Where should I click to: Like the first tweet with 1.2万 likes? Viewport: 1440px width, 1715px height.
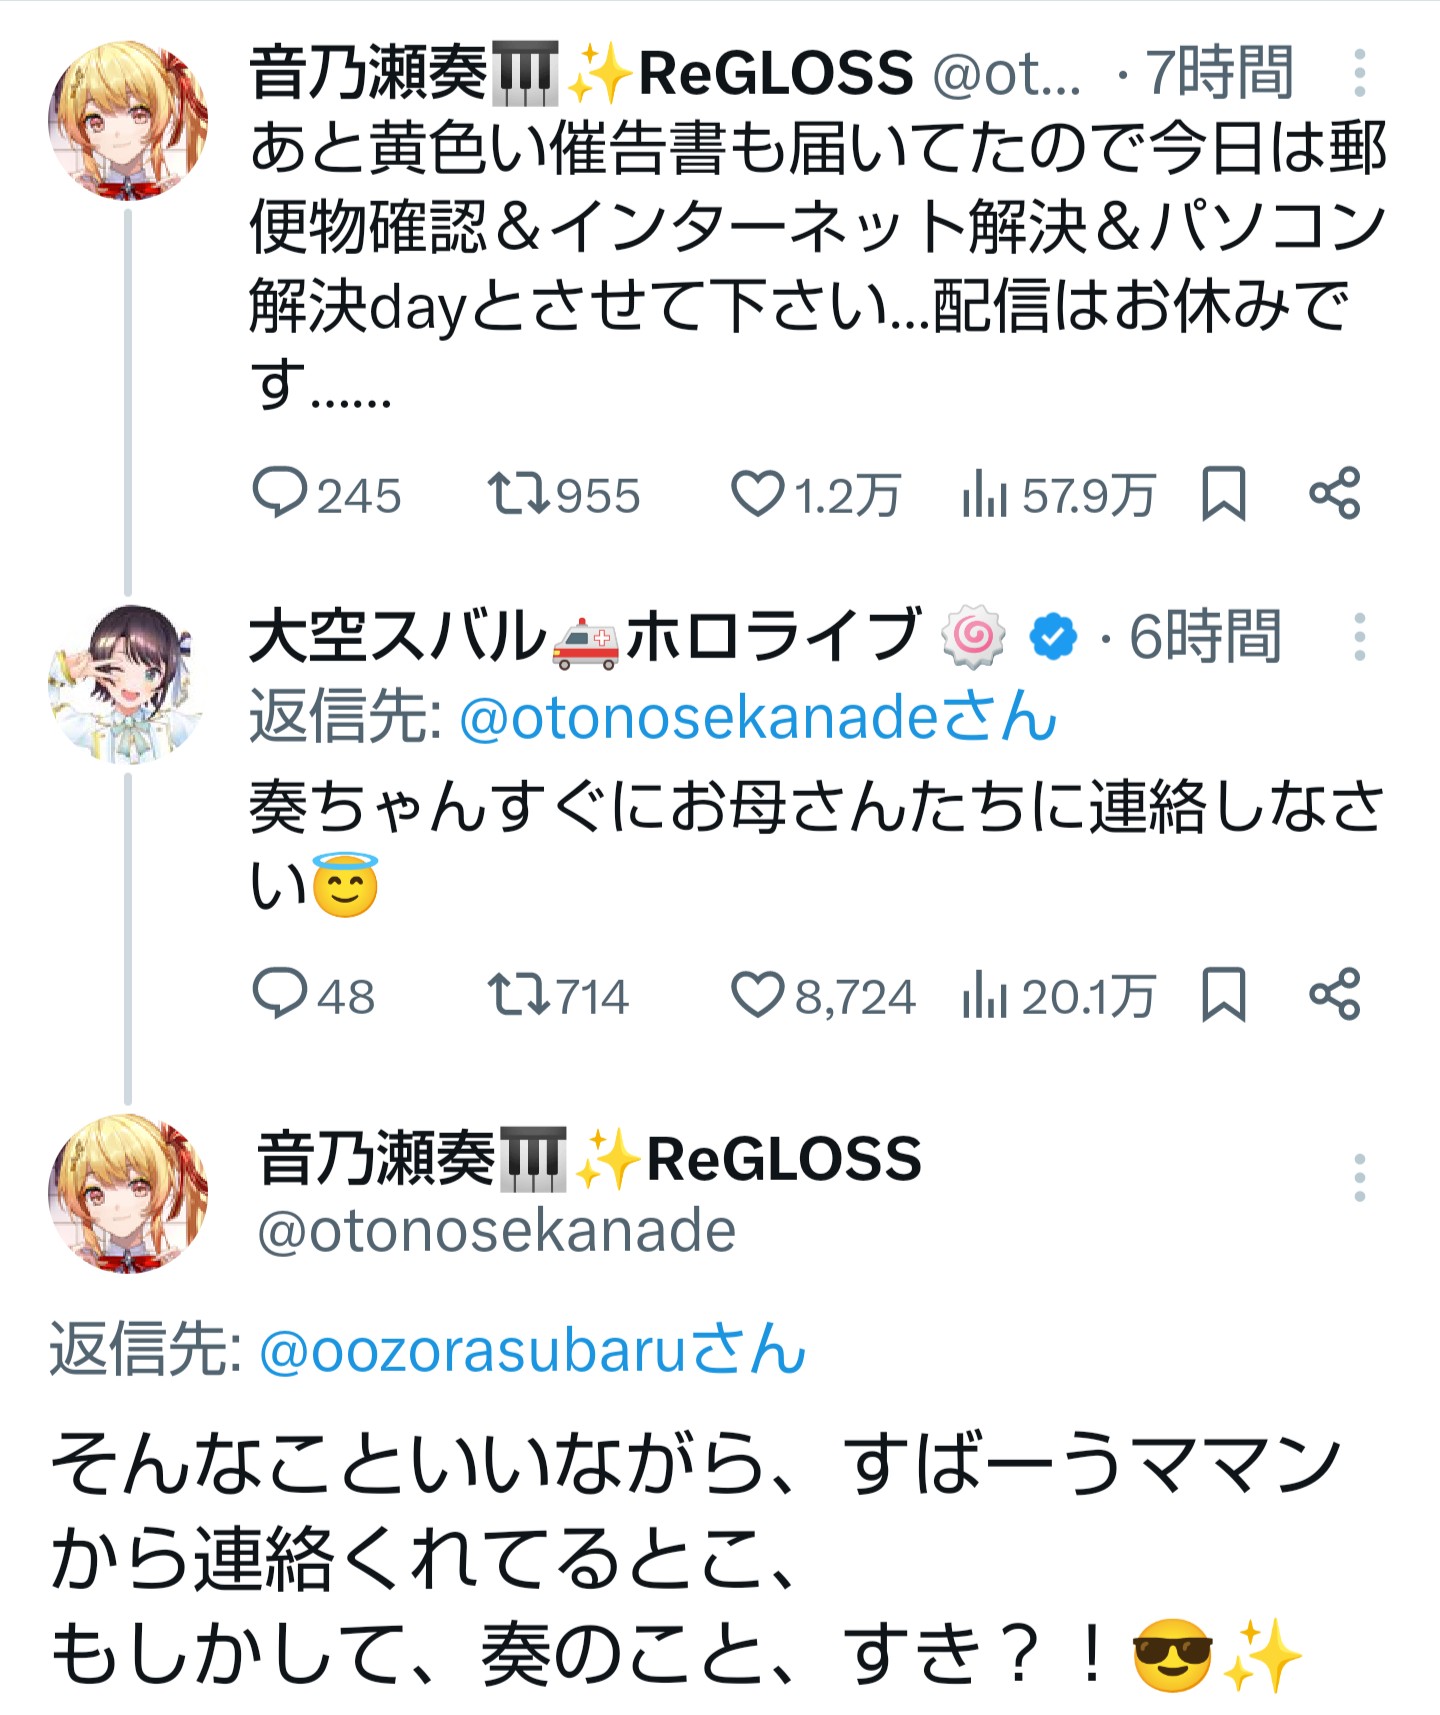[757, 493]
